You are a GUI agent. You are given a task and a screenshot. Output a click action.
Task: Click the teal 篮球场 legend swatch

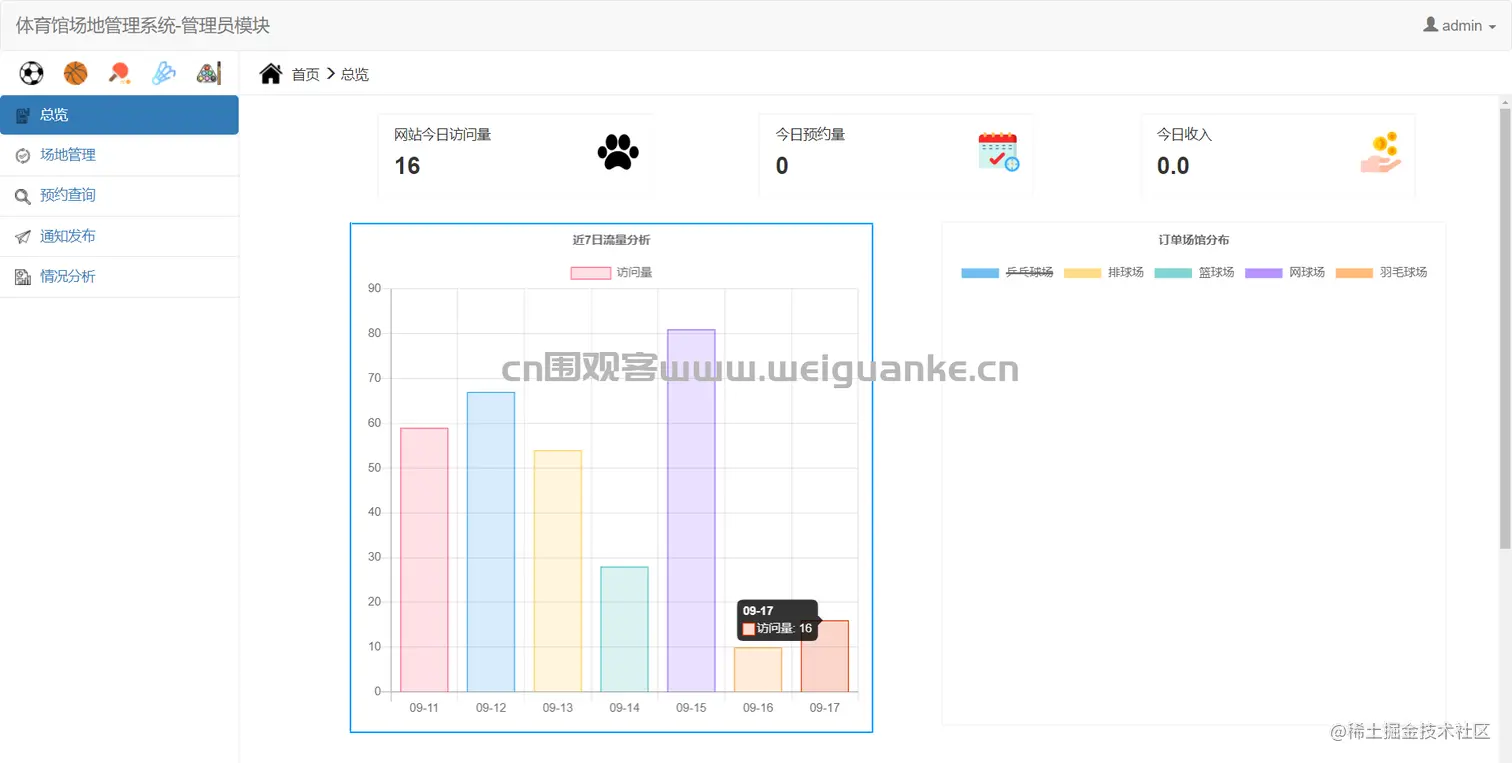[1173, 273]
